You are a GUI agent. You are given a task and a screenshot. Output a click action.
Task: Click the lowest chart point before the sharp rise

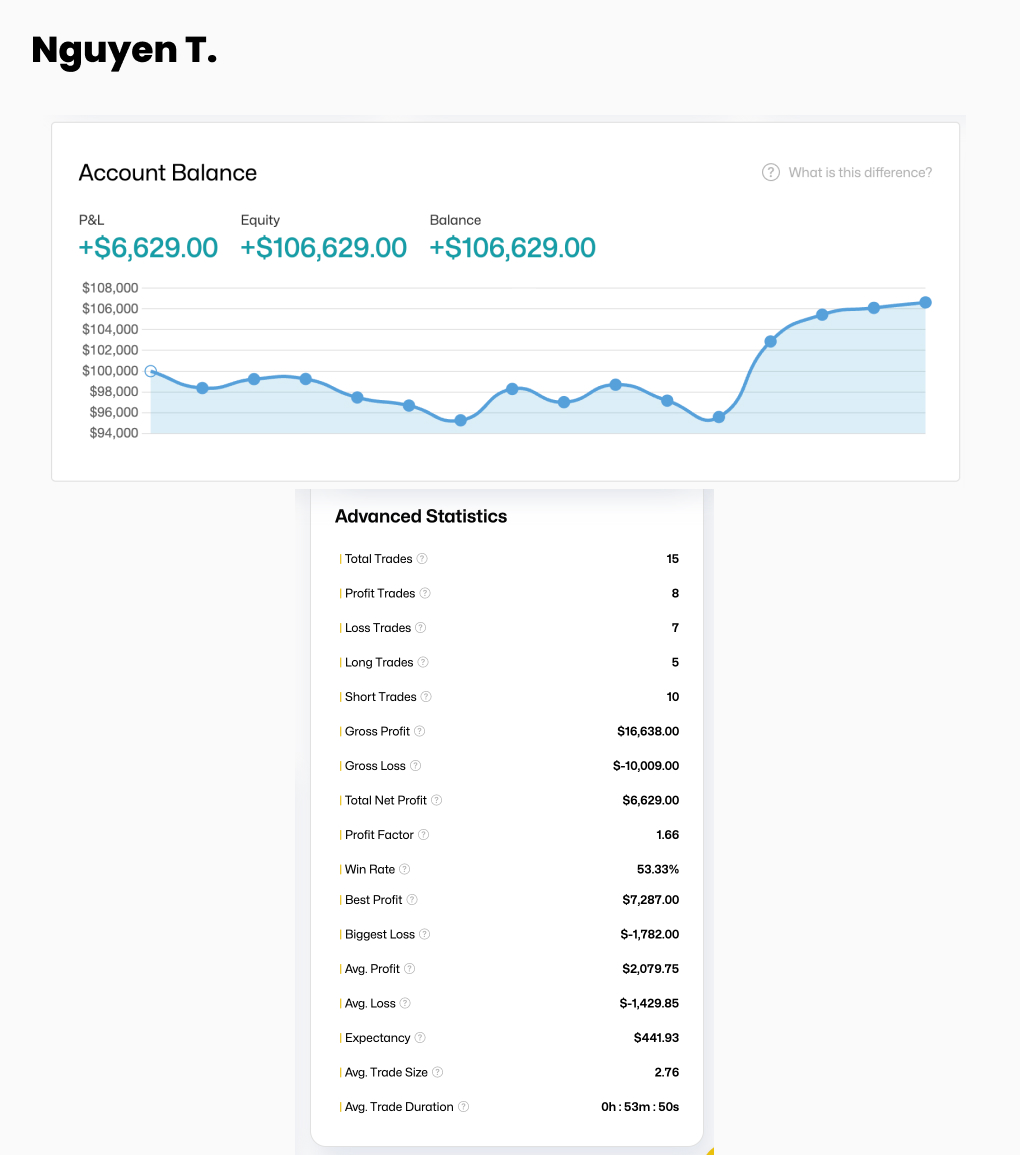(x=718, y=417)
